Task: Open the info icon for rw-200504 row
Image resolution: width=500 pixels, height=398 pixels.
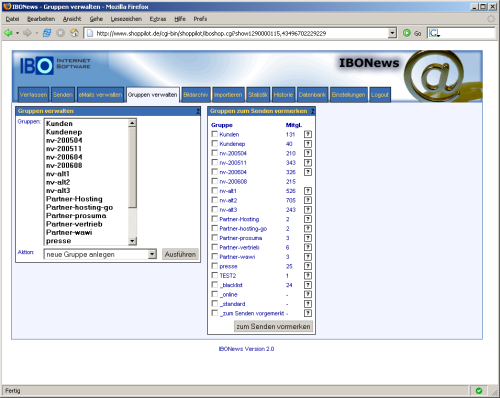Action: pos(308,153)
